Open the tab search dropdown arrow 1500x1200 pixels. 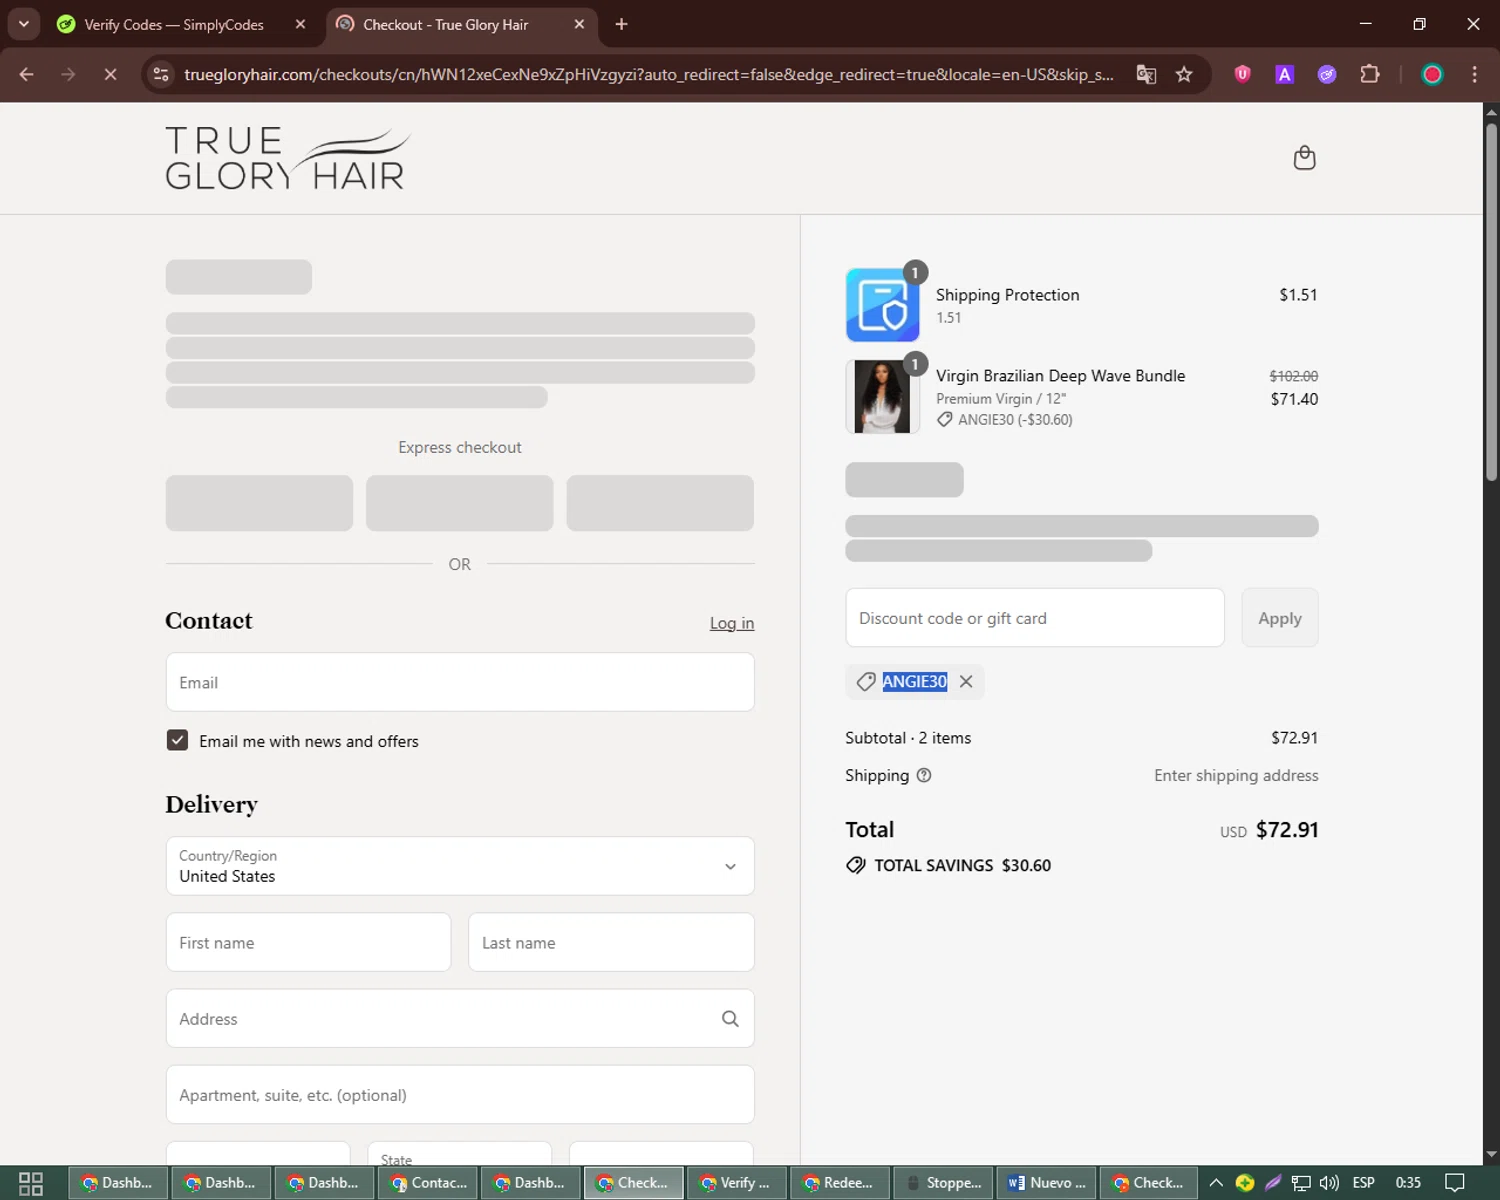point(23,24)
